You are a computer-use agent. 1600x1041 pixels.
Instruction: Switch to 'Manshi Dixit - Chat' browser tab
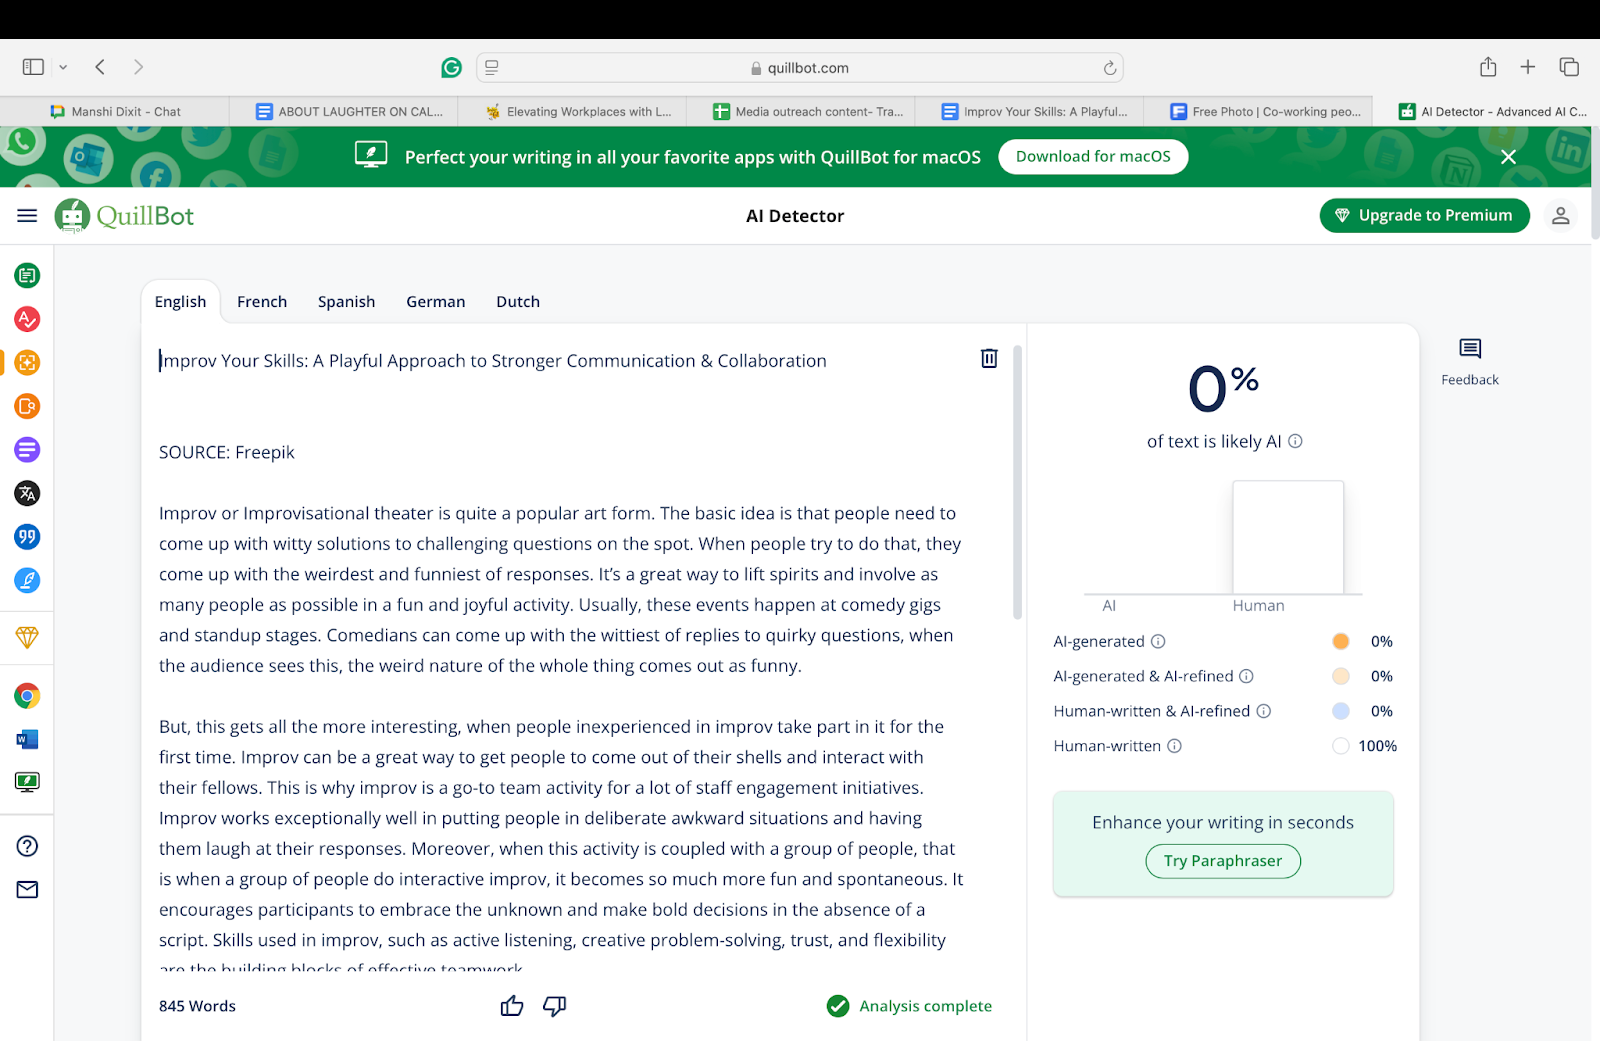pos(115,112)
